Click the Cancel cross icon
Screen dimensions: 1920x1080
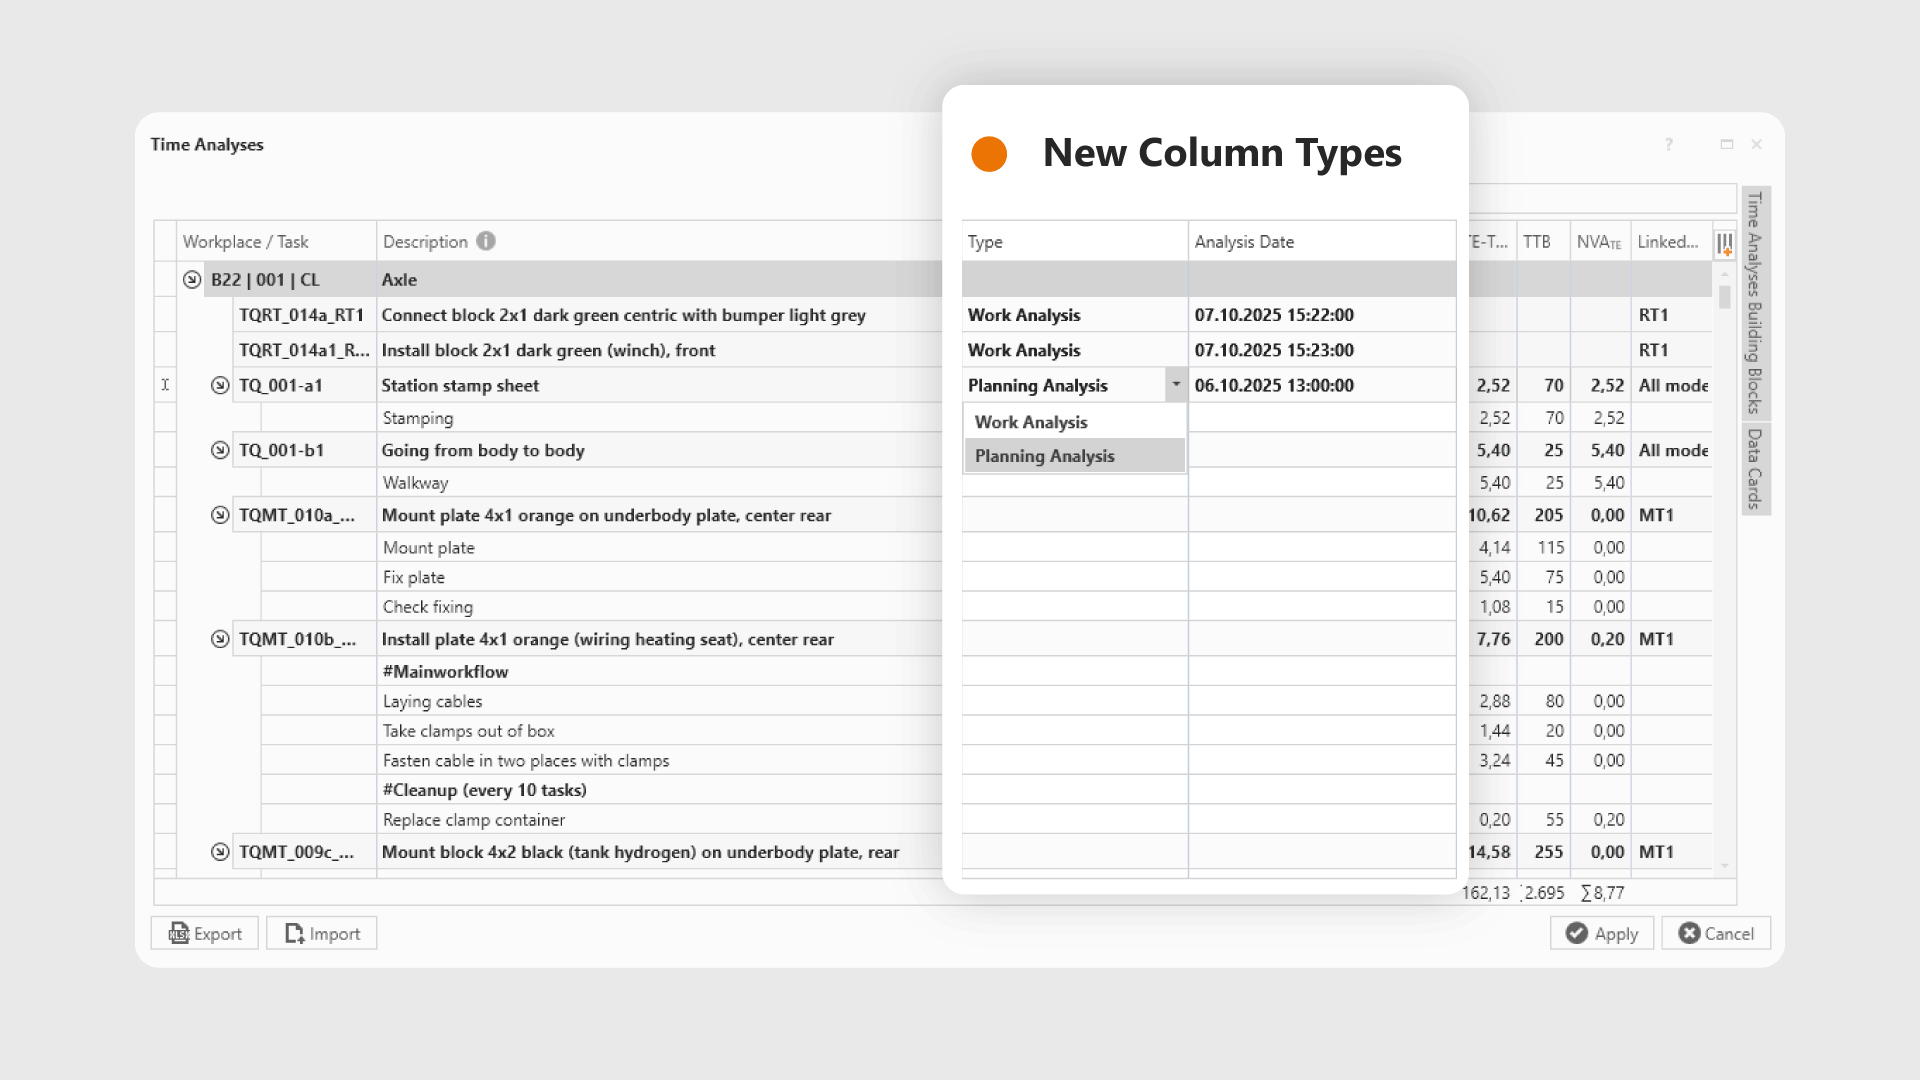pos(1689,933)
